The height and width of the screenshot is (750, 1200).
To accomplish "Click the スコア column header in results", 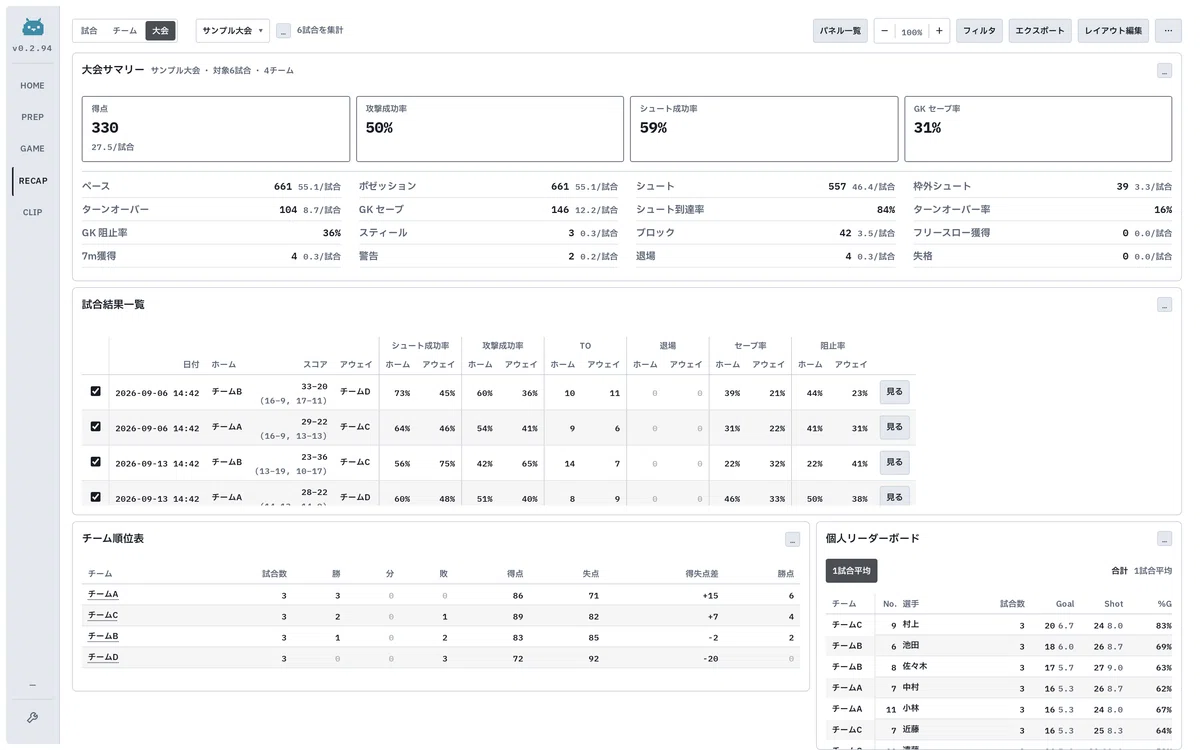I will (315, 364).
